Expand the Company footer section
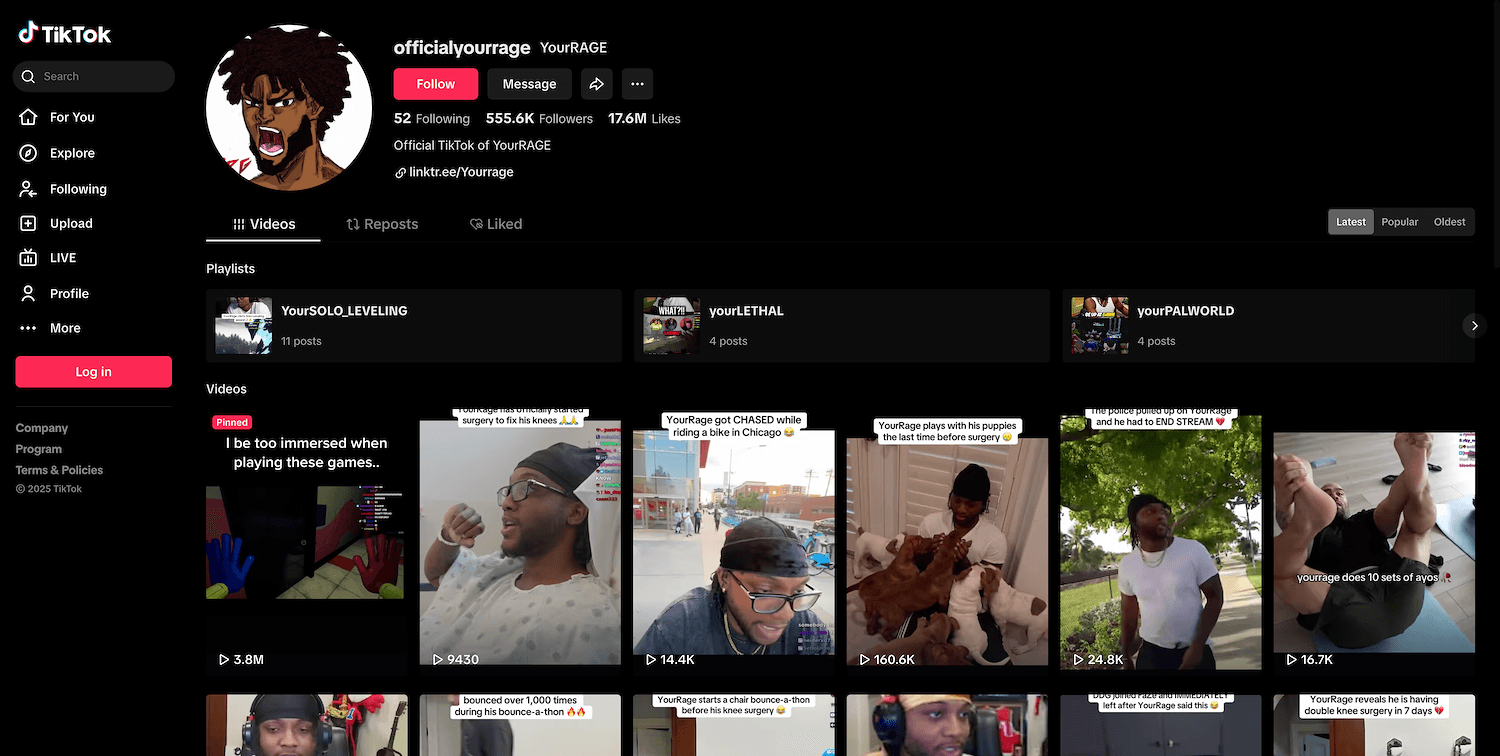Screen dimensions: 1500x756 click(42, 428)
